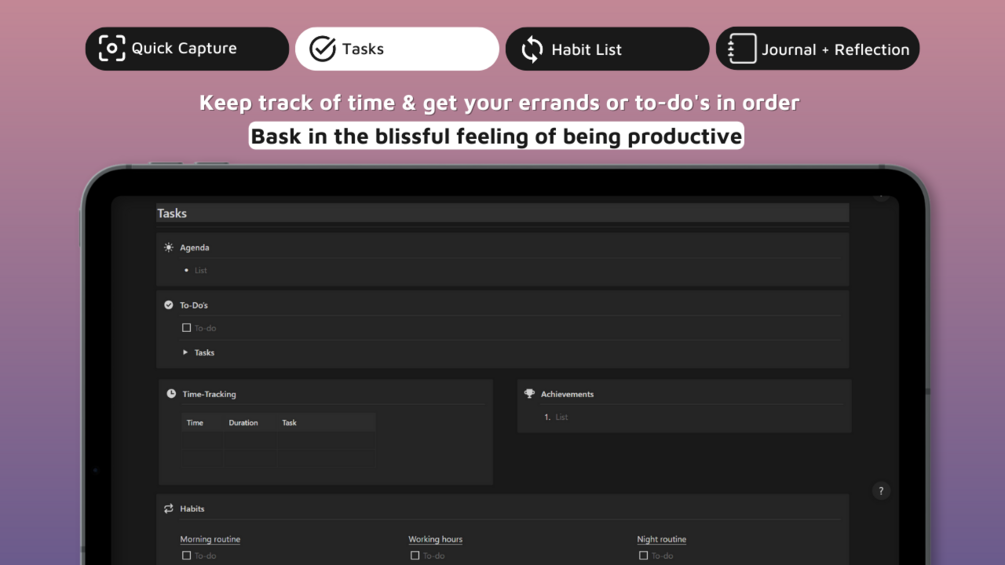1005x565 pixels.
Task: Click the Time column header
Action: point(195,423)
